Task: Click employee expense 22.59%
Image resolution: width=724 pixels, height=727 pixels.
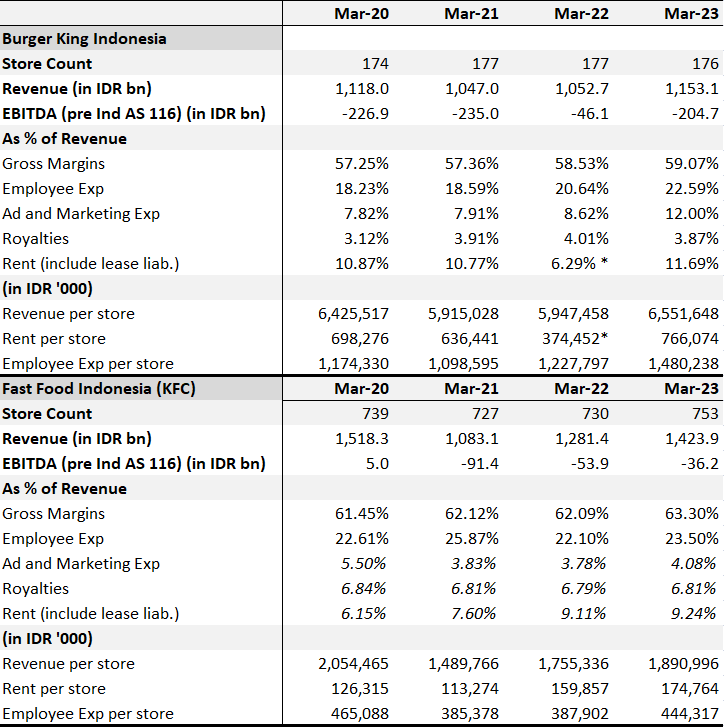Action: click(692, 189)
